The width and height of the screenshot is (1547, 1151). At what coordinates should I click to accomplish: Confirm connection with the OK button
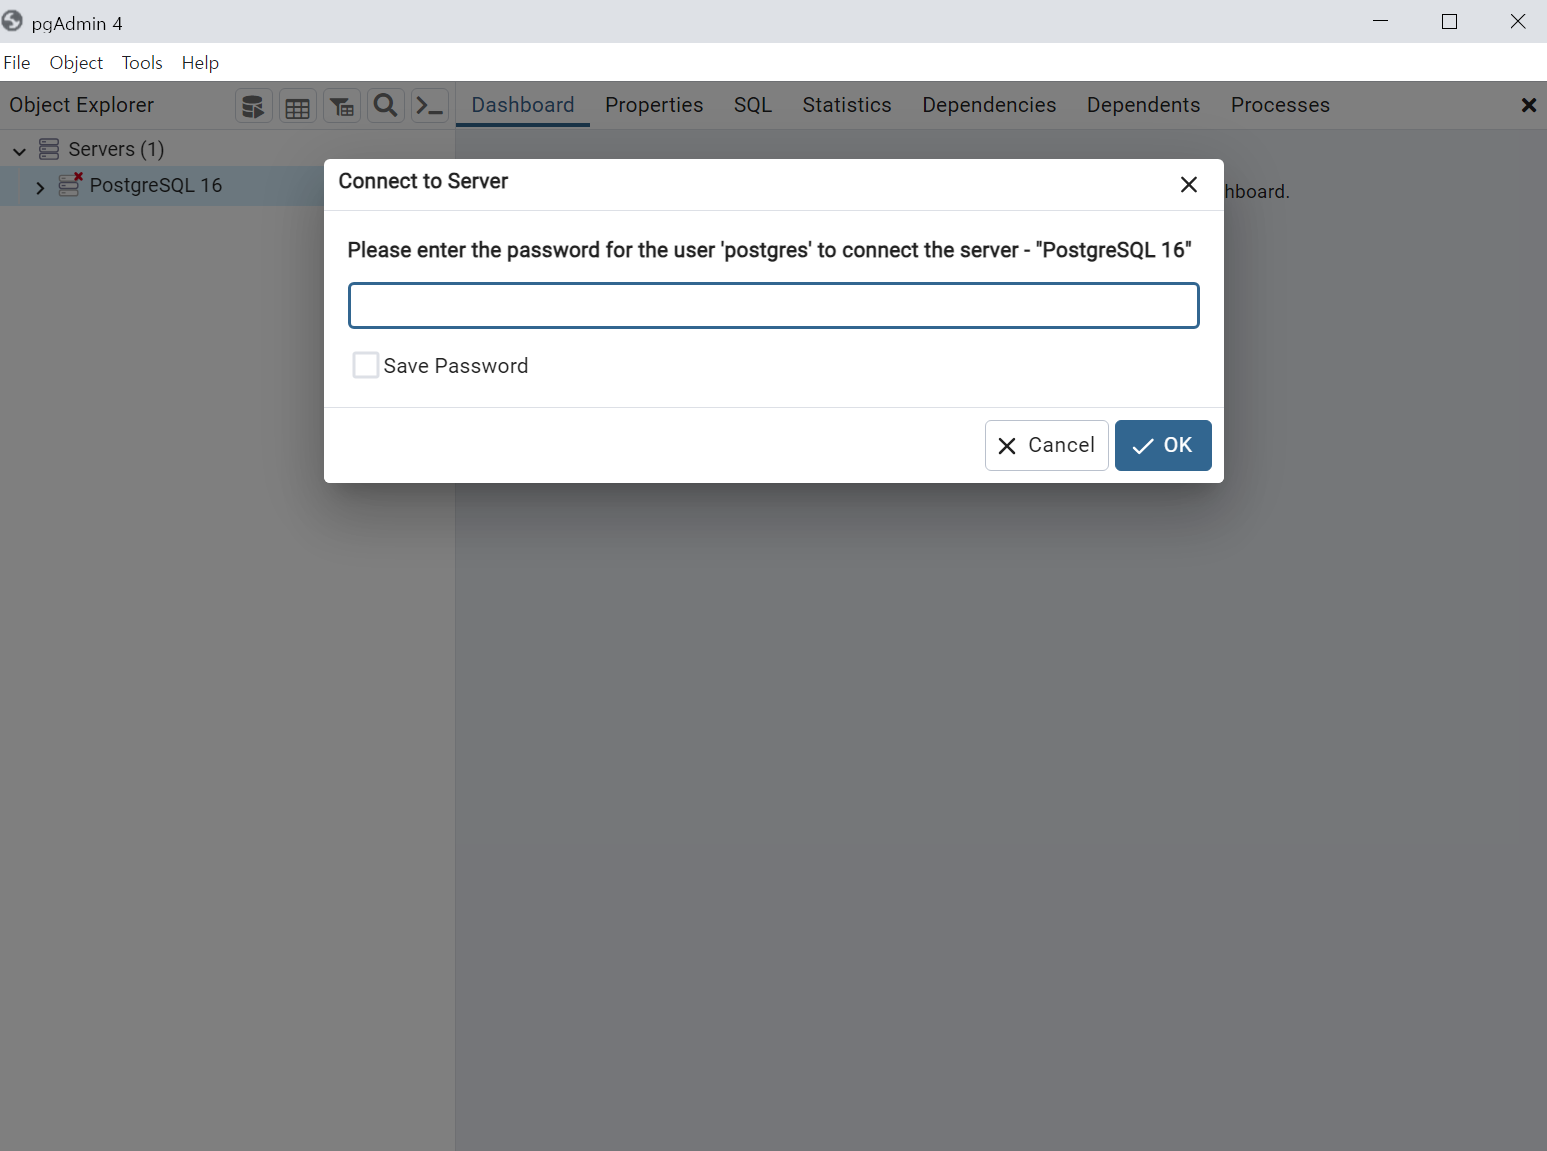click(1163, 445)
